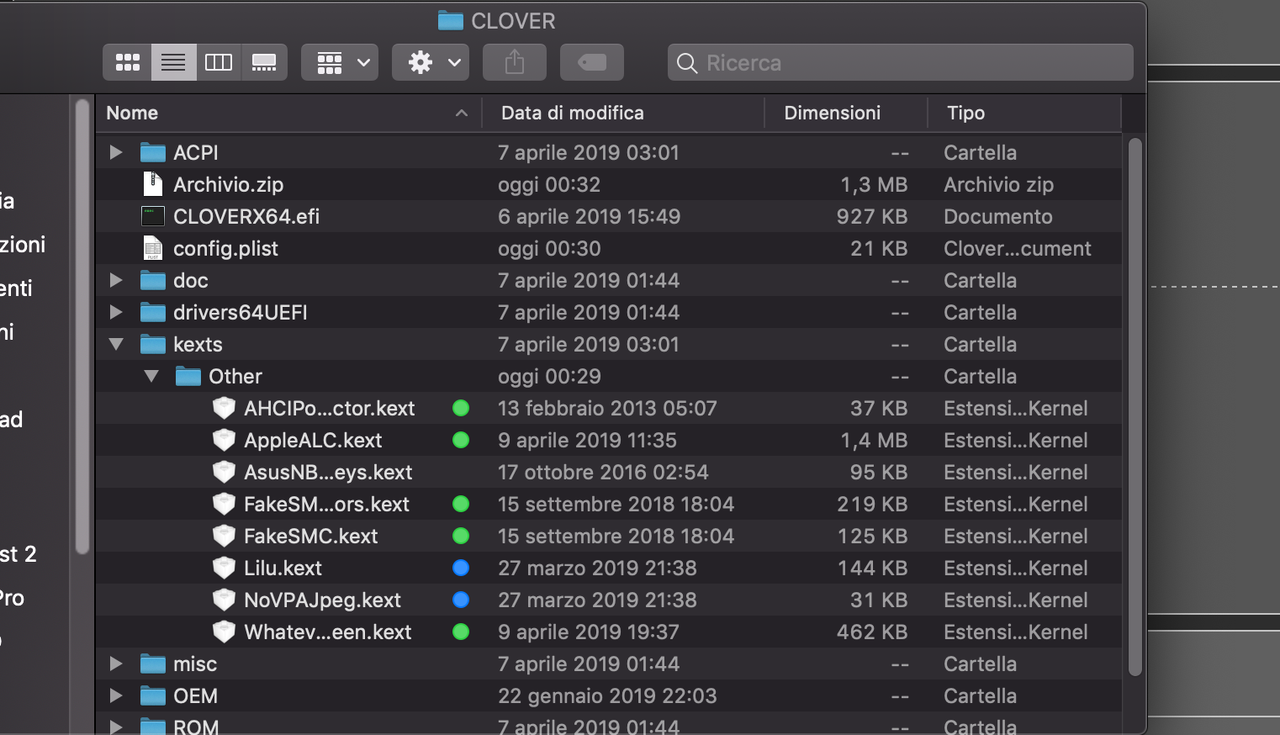Click 'Clover...cument' type cell
This screenshot has width=1280, height=735.
pyautogui.click(x=1018, y=249)
